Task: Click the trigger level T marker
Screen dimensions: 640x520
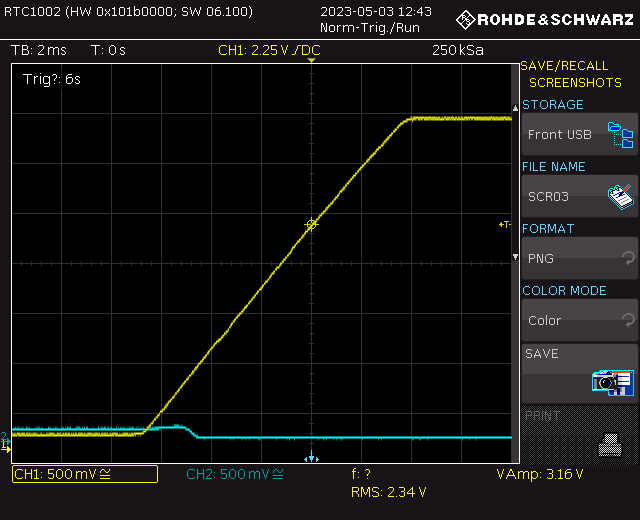Action: [x=505, y=224]
